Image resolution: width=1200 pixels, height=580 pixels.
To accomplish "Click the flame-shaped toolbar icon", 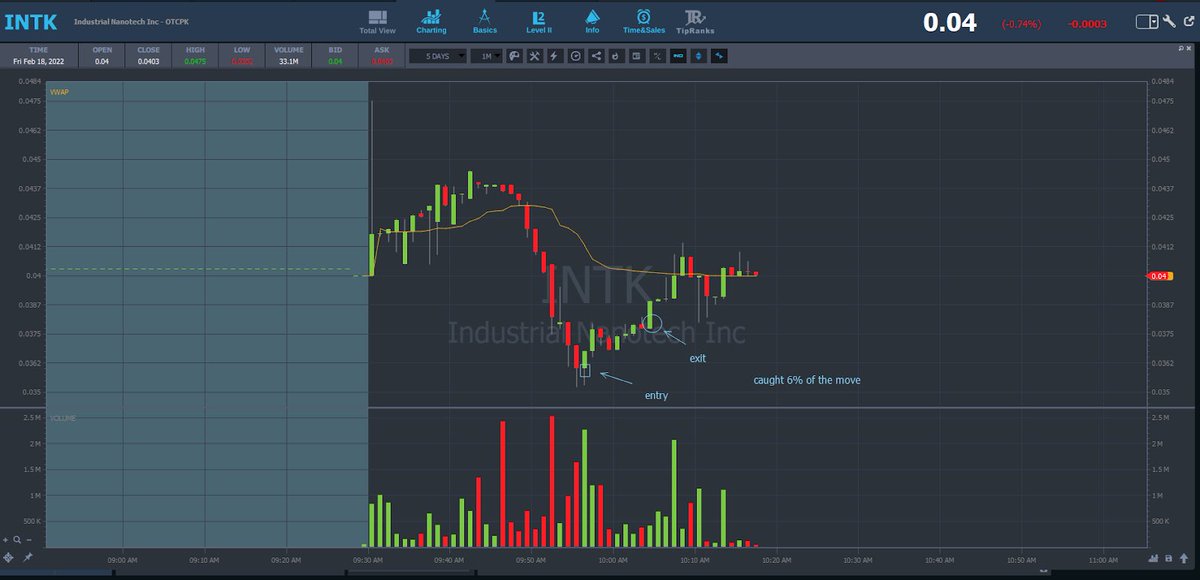I will click(x=616, y=56).
